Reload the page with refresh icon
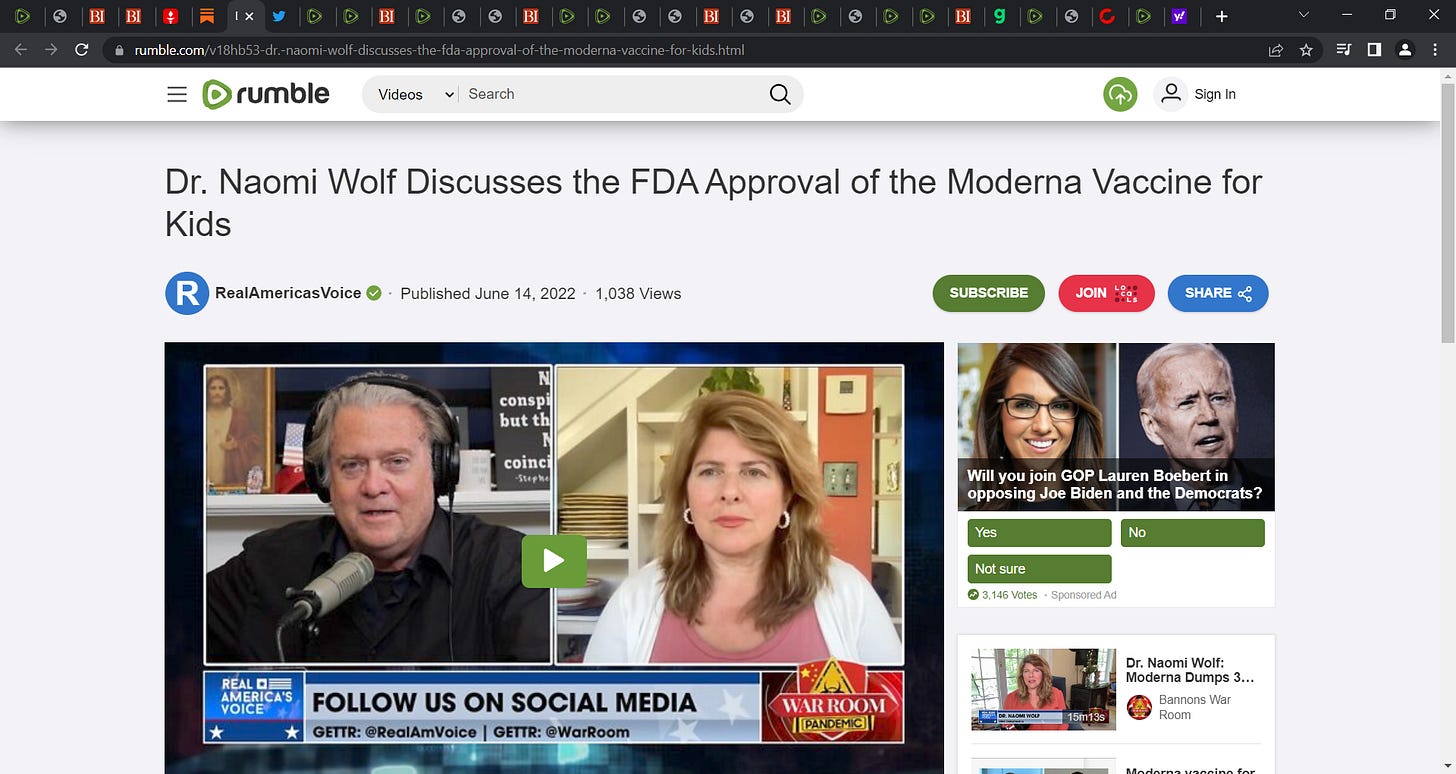 [x=82, y=49]
